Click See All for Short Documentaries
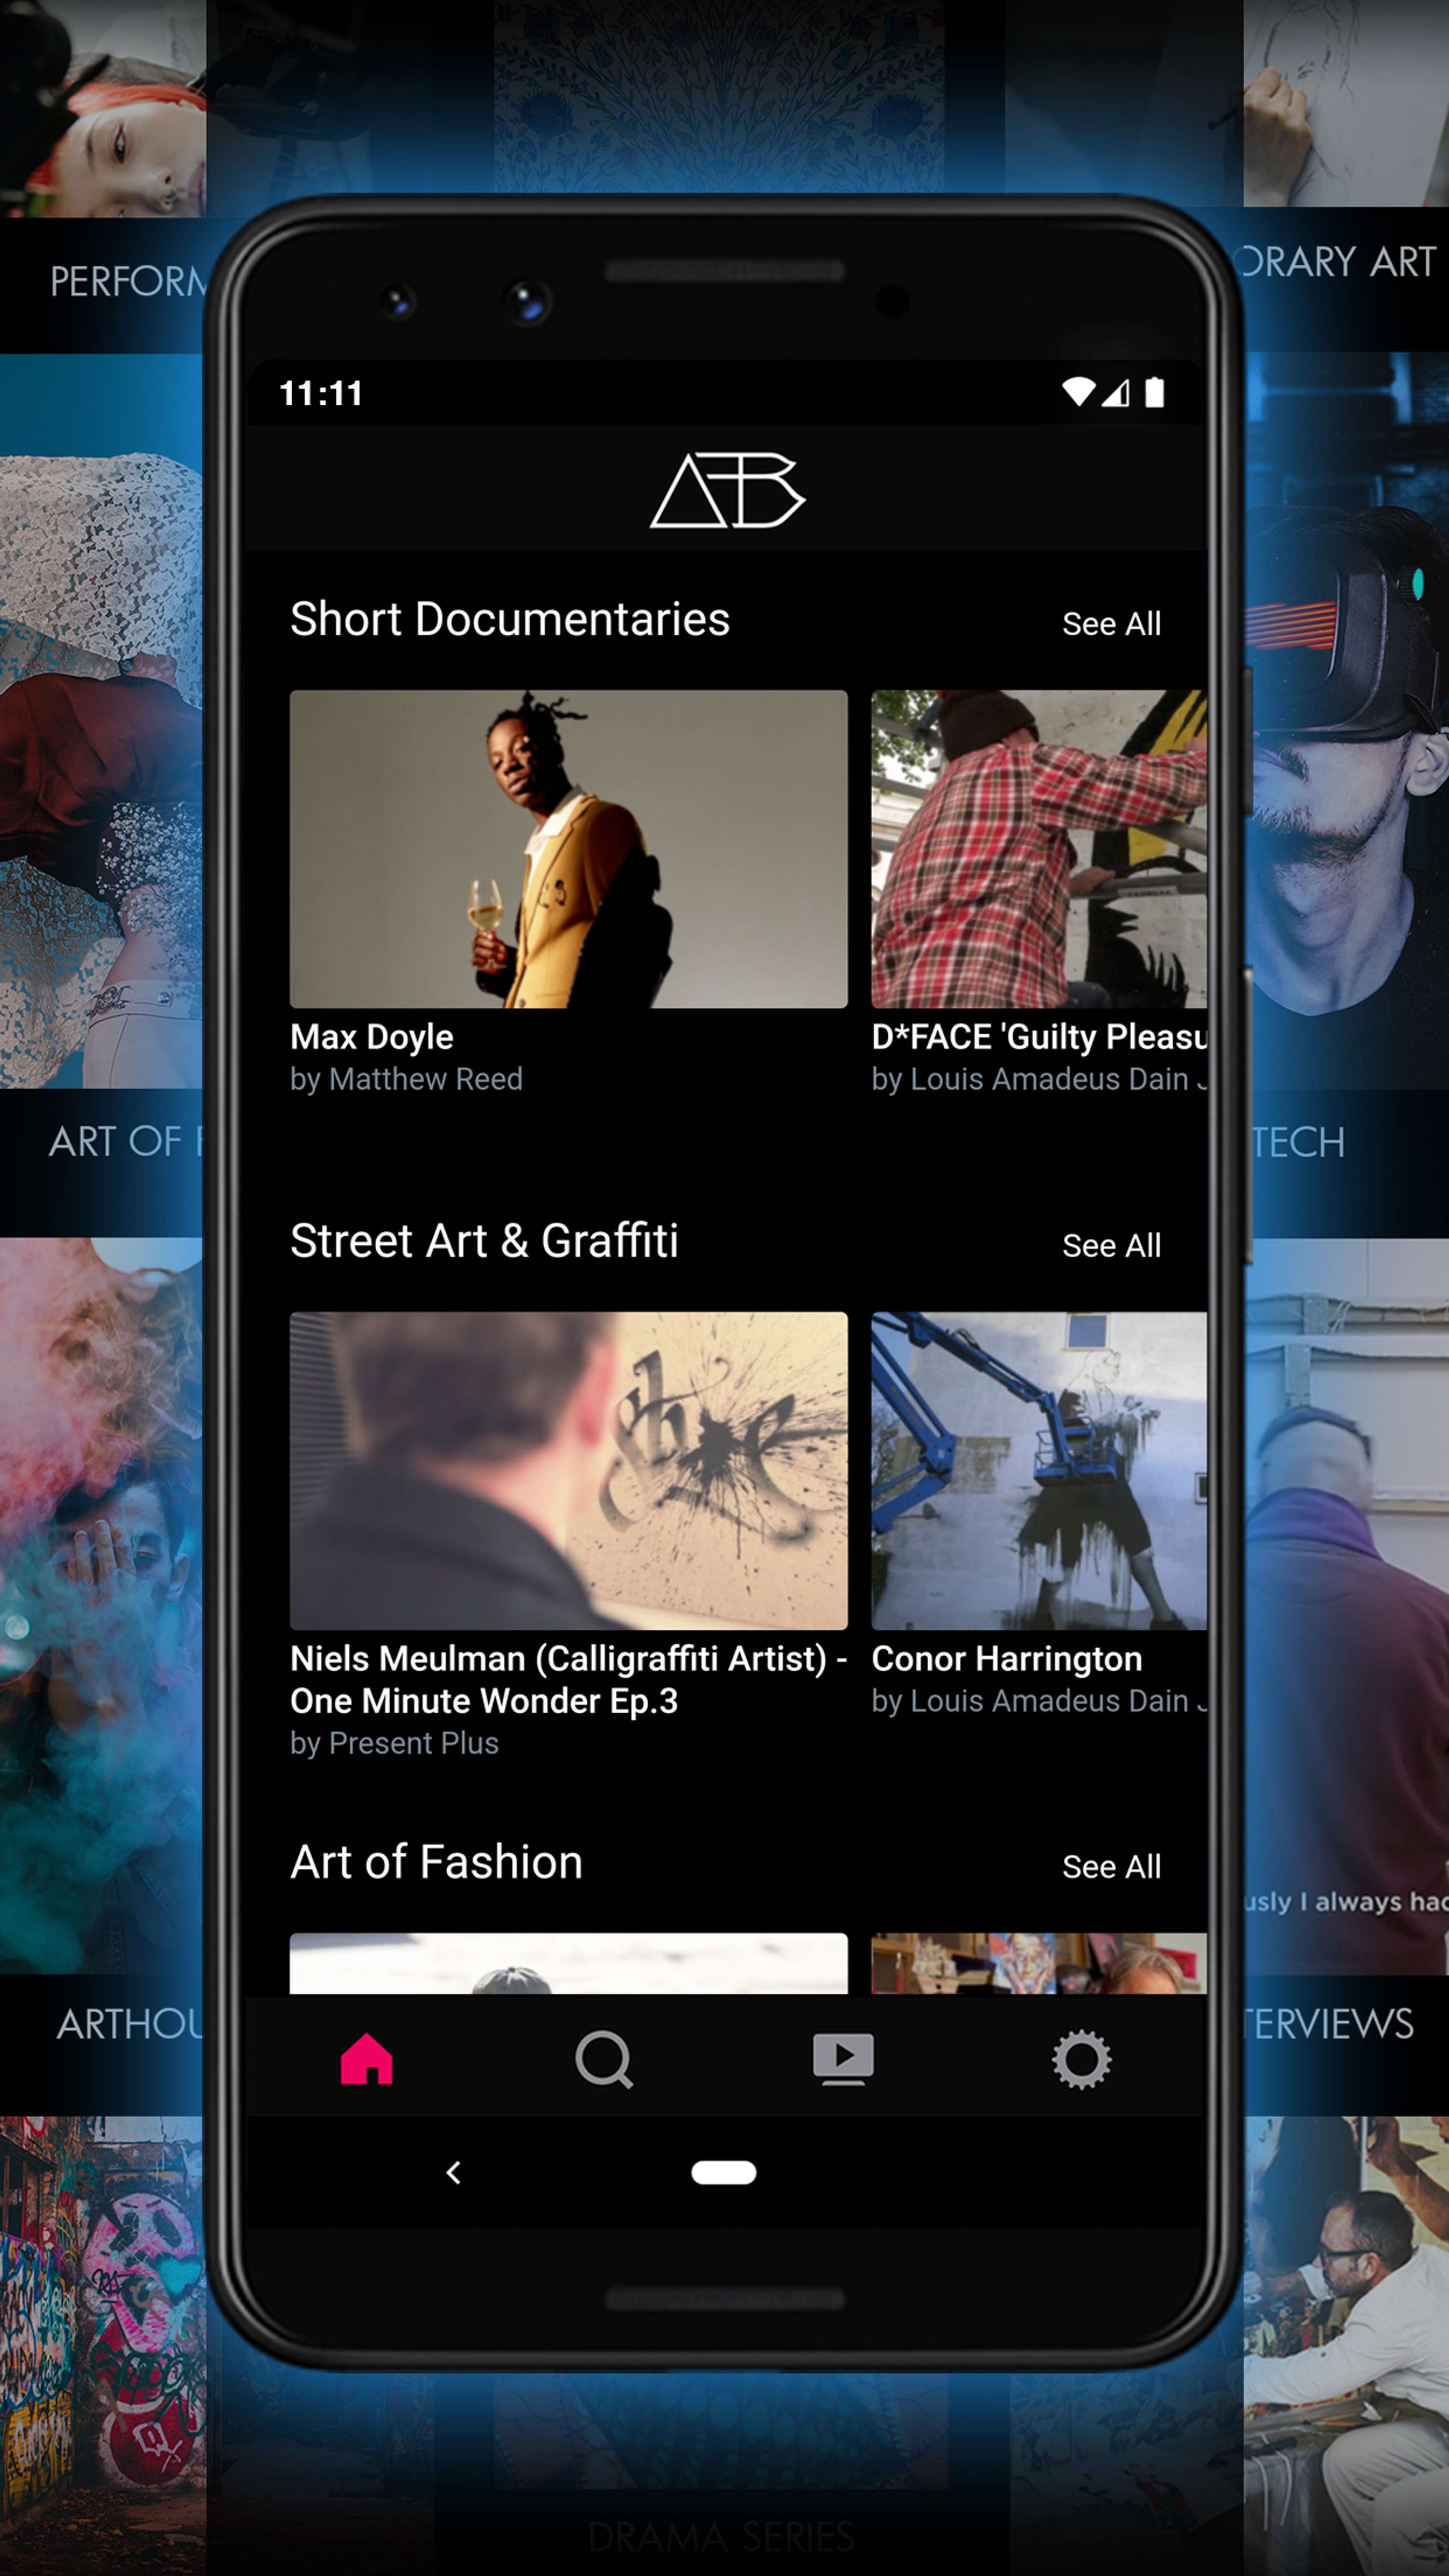Viewport: 1449px width, 2576px height. pyautogui.click(x=1111, y=624)
